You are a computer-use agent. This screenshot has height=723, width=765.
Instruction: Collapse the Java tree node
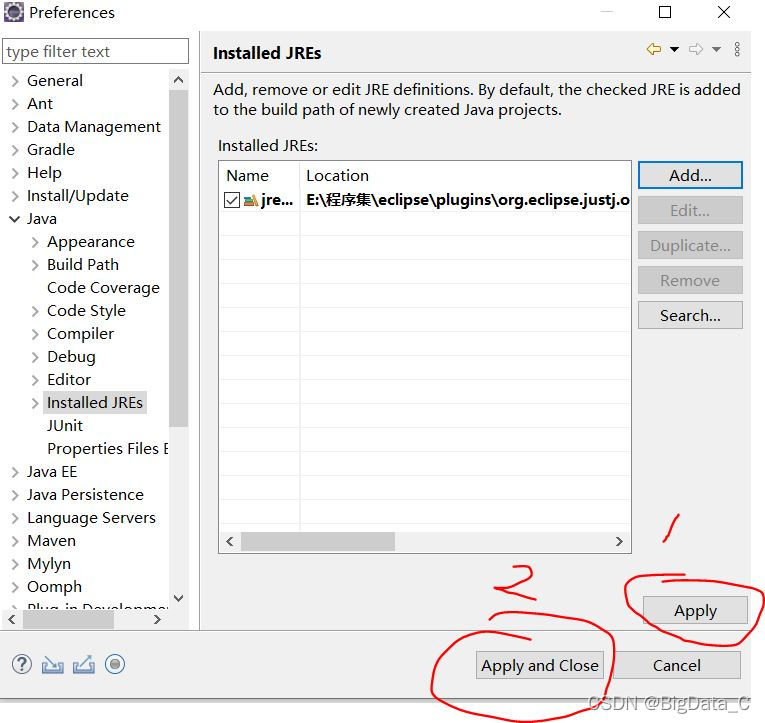[15, 219]
